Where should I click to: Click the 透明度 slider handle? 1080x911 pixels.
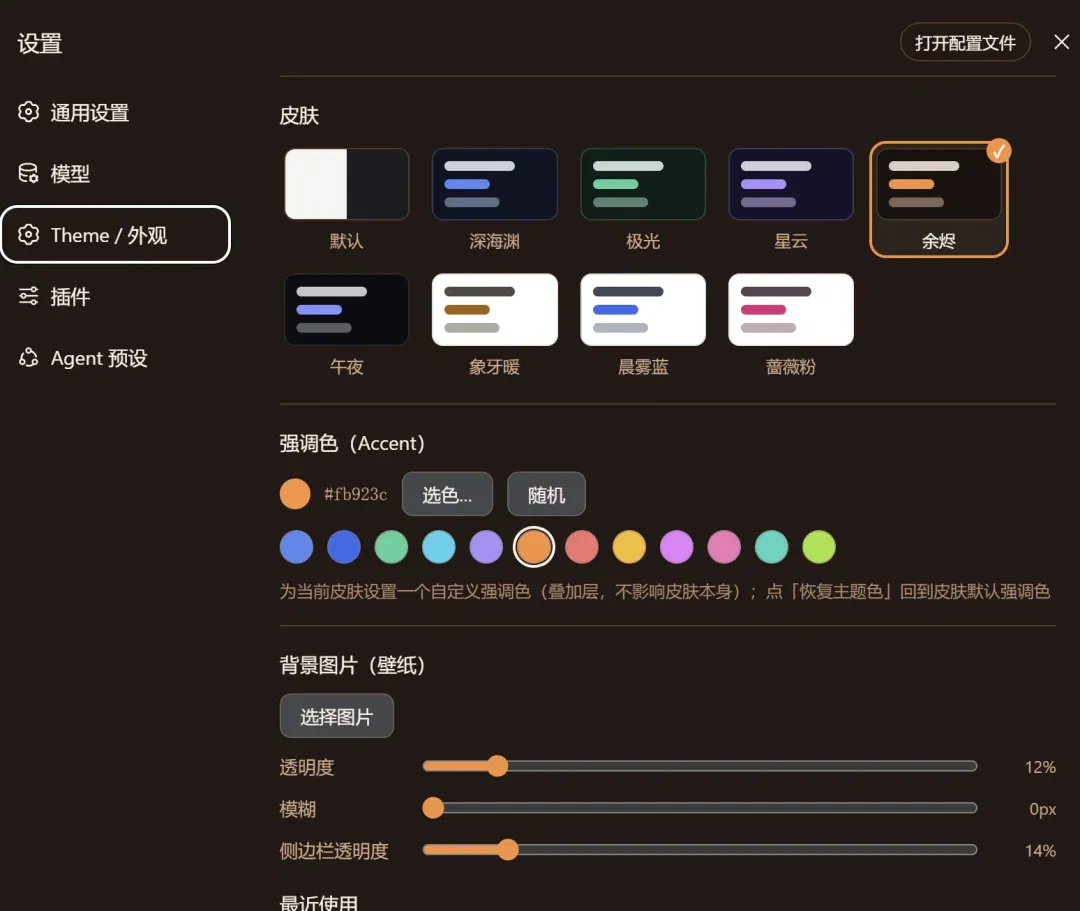coord(497,766)
